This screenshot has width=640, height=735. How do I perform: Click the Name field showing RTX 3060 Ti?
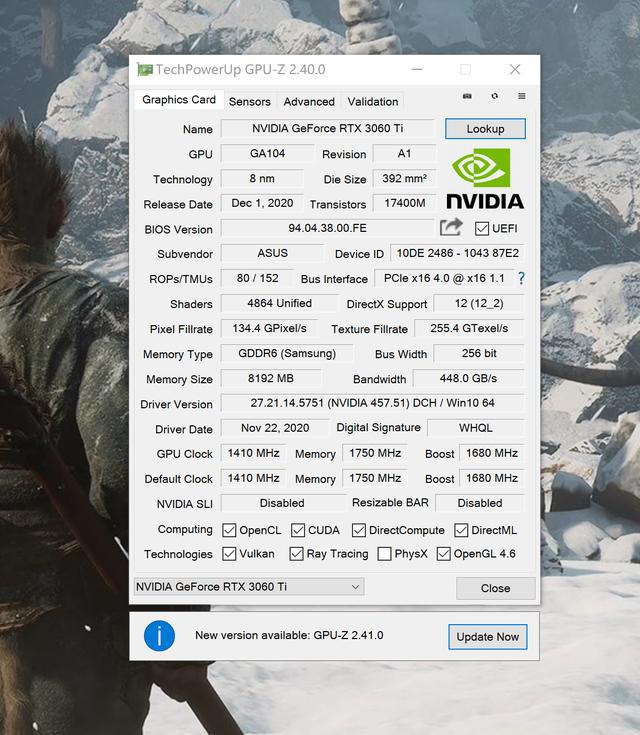pyautogui.click(x=328, y=128)
